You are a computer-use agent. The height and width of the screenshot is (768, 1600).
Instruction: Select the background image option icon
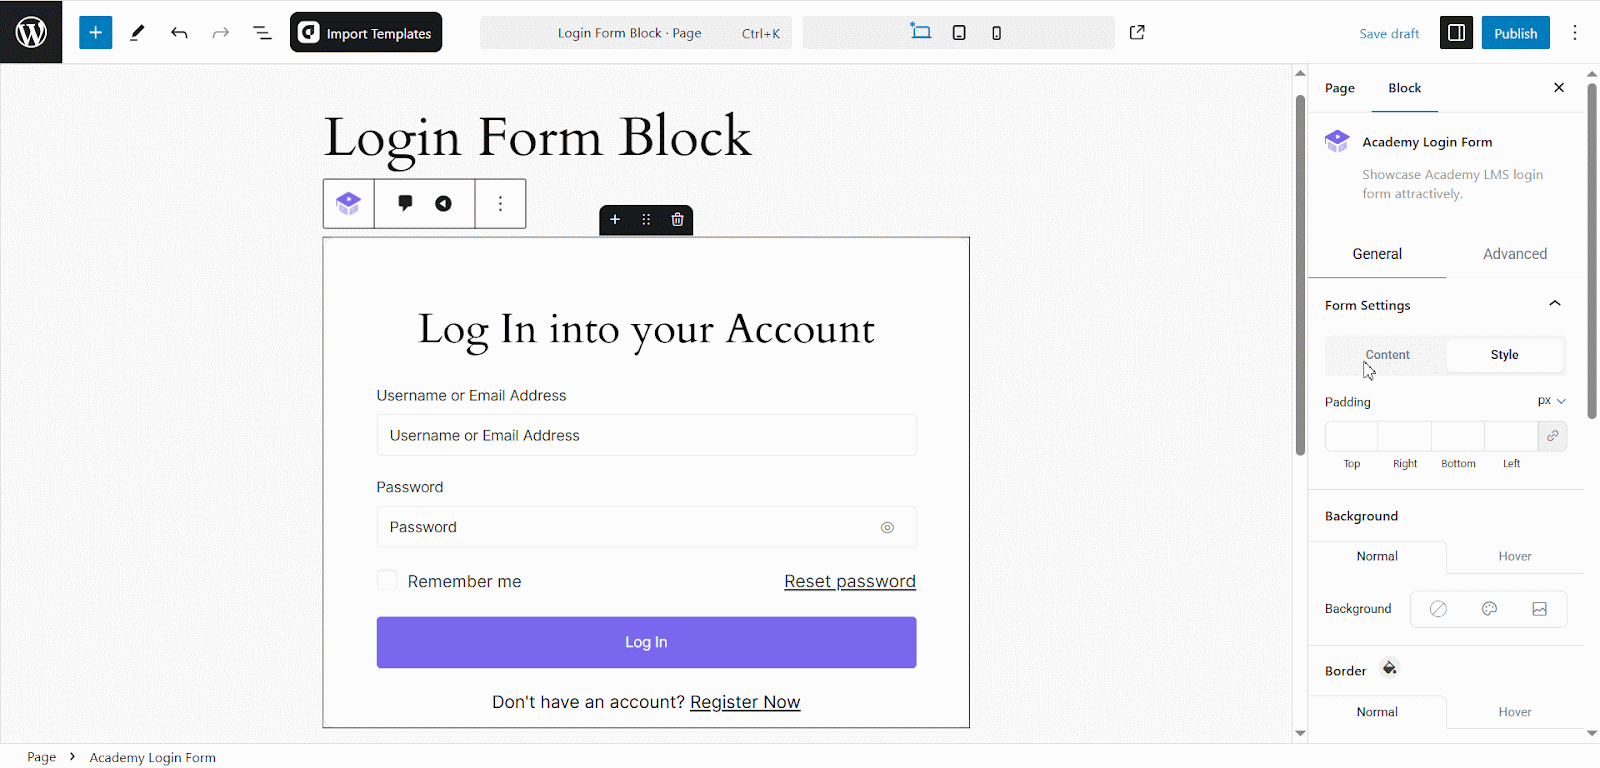pyautogui.click(x=1539, y=608)
